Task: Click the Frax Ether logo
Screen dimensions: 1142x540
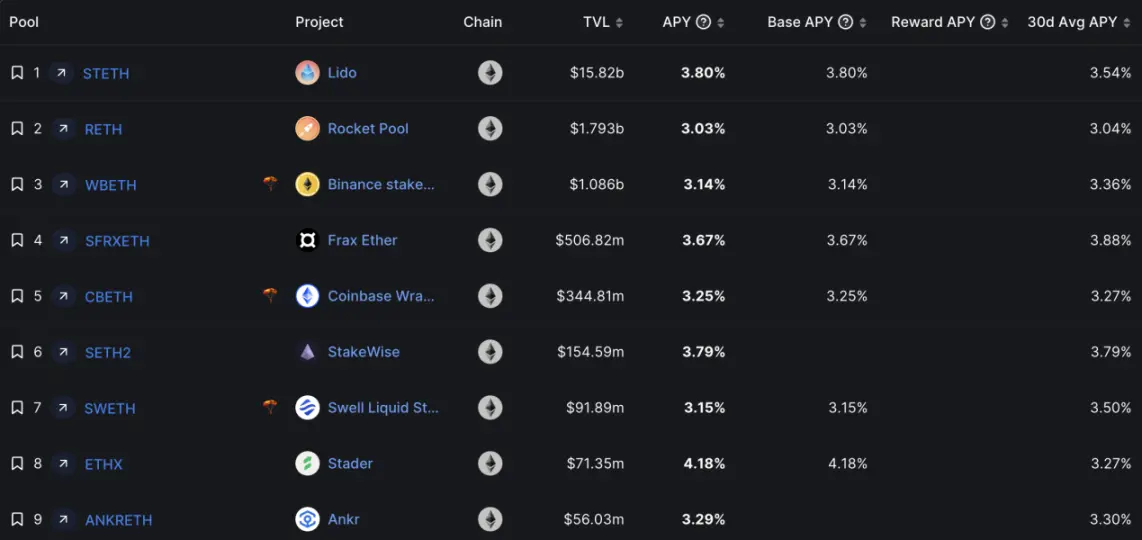Action: (307, 241)
